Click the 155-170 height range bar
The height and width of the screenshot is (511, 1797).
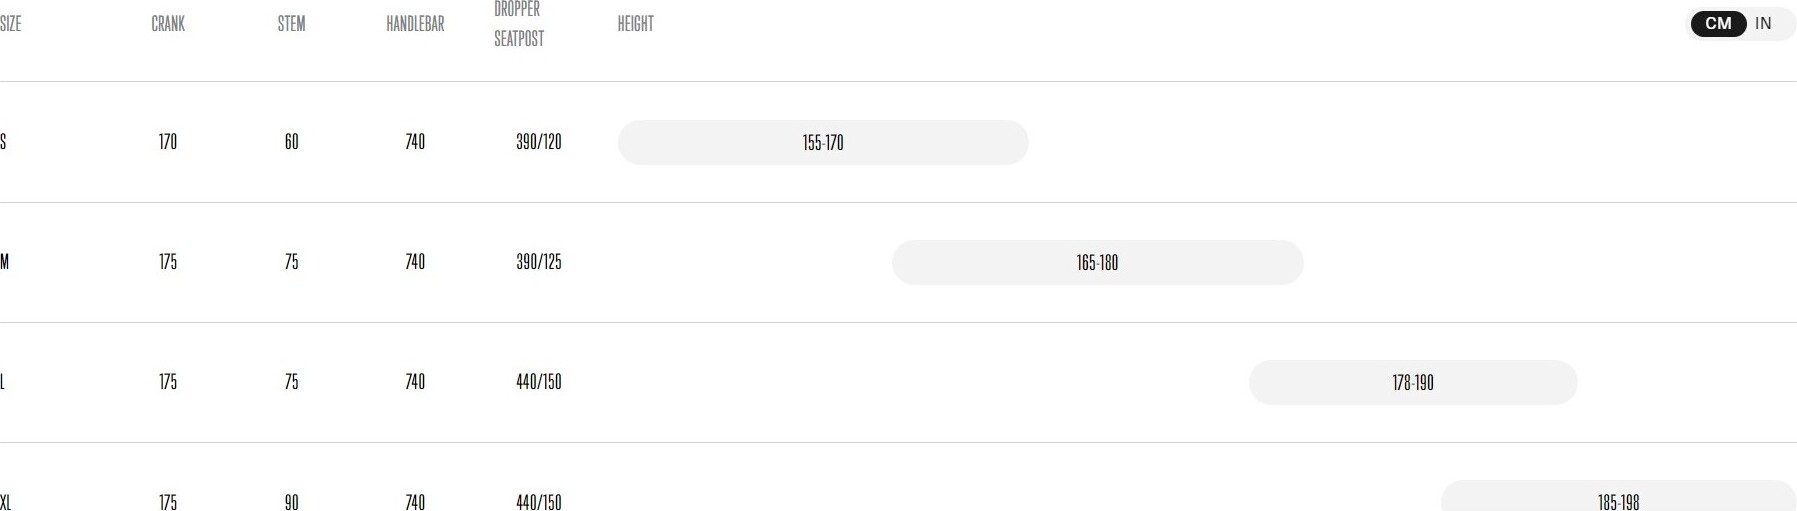pos(823,143)
